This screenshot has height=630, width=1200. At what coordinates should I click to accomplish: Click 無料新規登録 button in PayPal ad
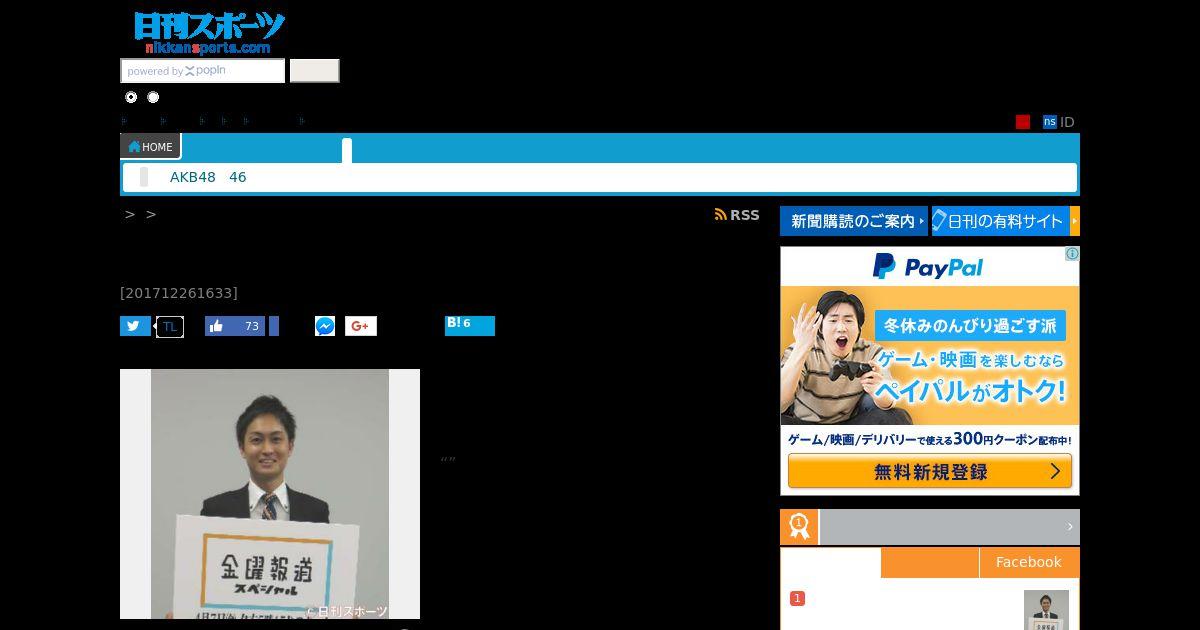pyautogui.click(x=930, y=472)
